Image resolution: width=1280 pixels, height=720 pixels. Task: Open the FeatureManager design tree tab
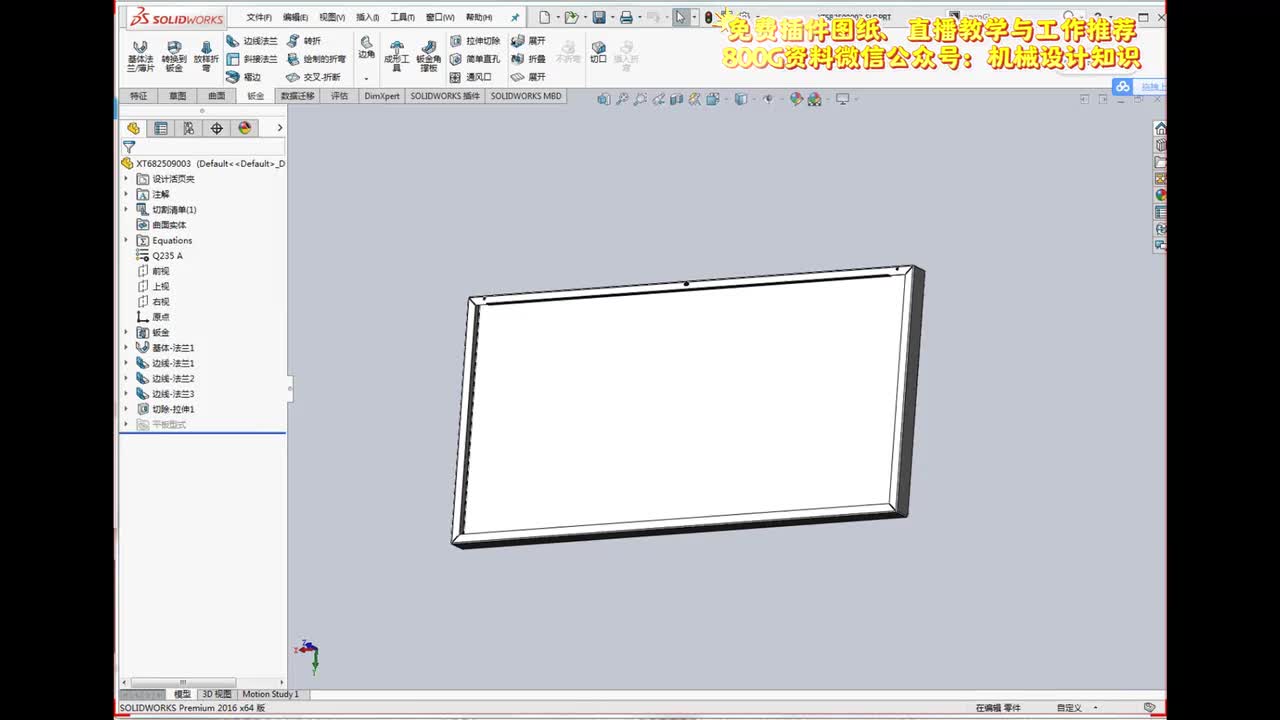pyautogui.click(x=133, y=128)
